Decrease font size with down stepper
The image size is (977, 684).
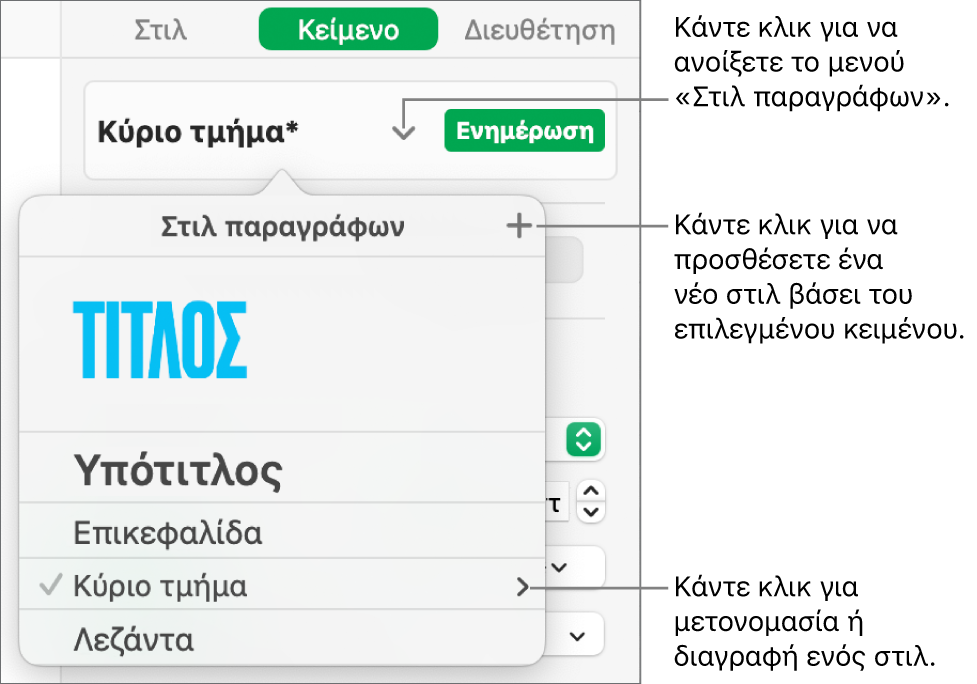pyautogui.click(x=591, y=512)
